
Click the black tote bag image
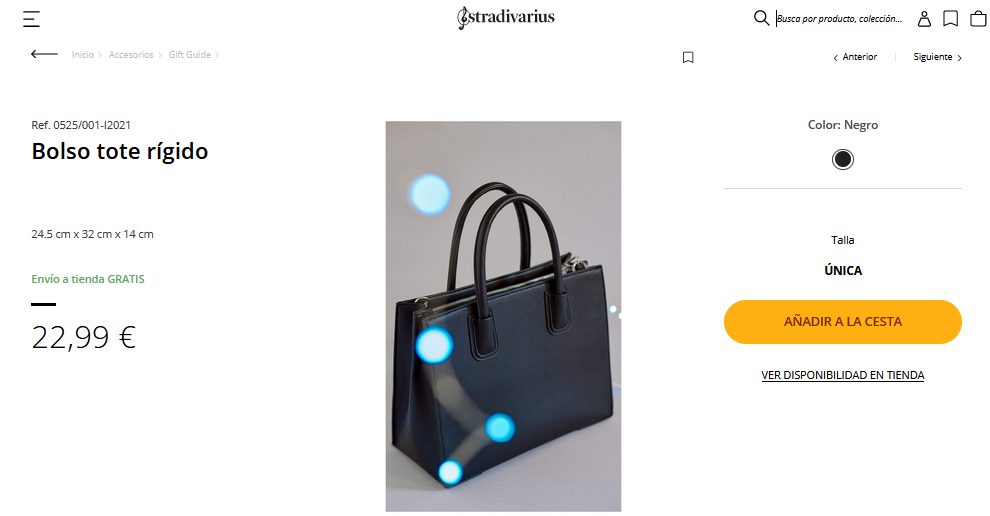[x=503, y=316]
